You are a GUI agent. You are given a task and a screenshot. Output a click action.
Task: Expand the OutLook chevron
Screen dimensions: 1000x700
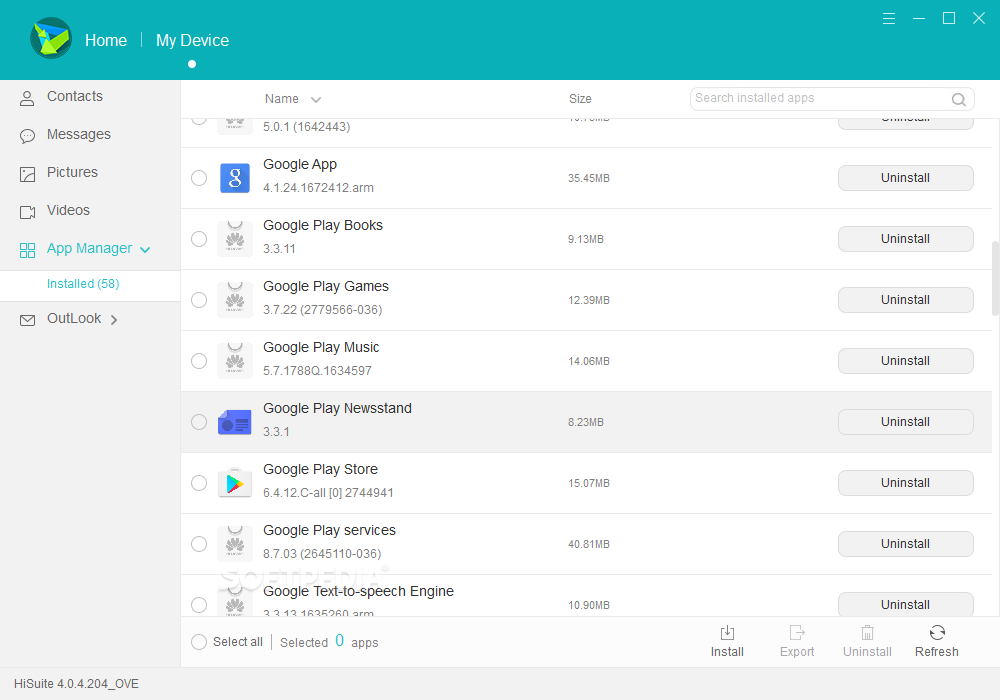pos(114,320)
